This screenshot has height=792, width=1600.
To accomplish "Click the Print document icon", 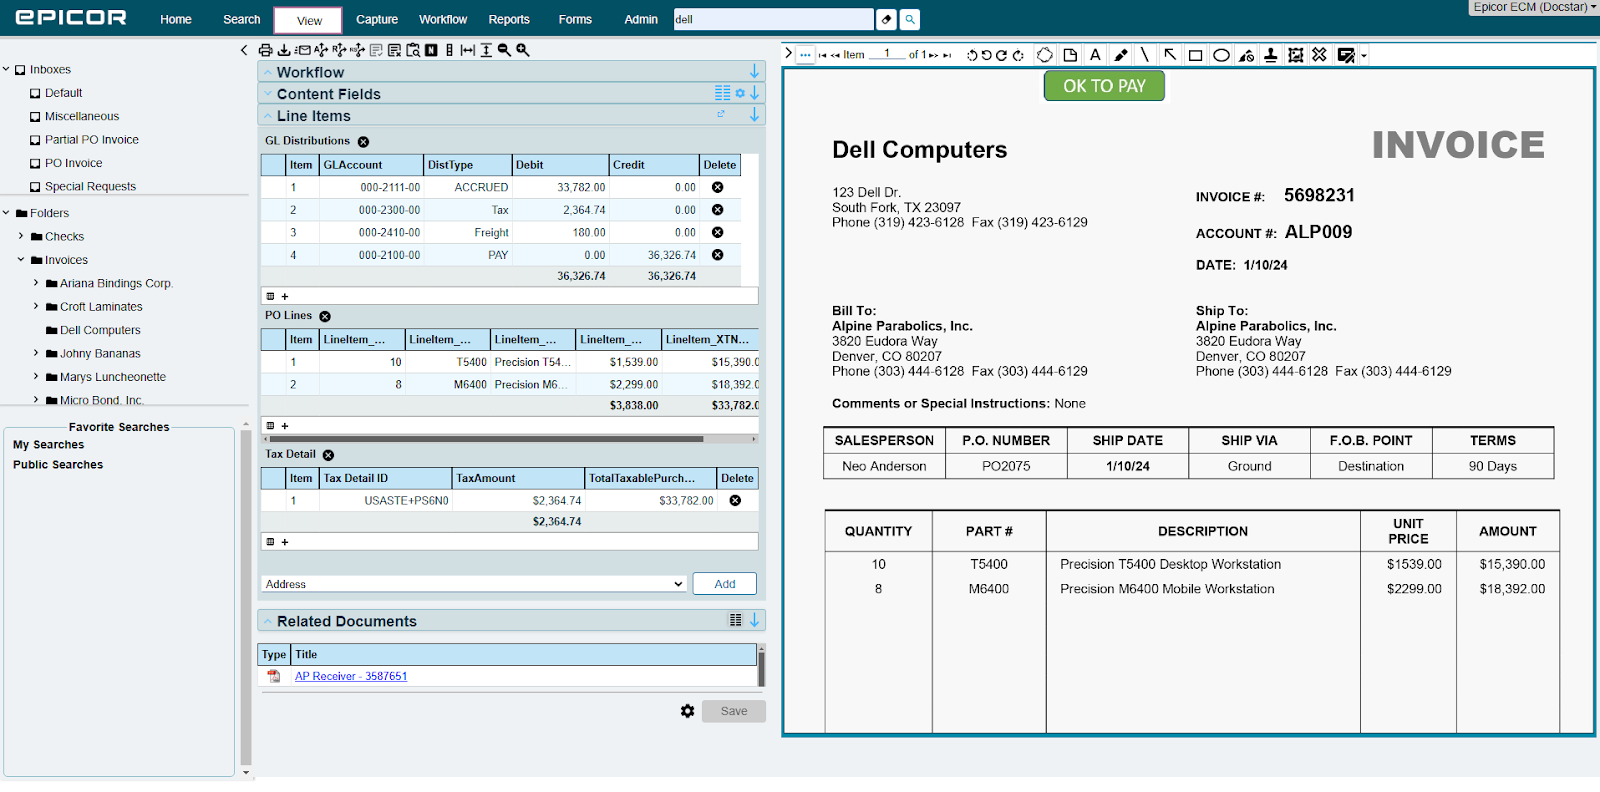I will (x=265, y=50).
